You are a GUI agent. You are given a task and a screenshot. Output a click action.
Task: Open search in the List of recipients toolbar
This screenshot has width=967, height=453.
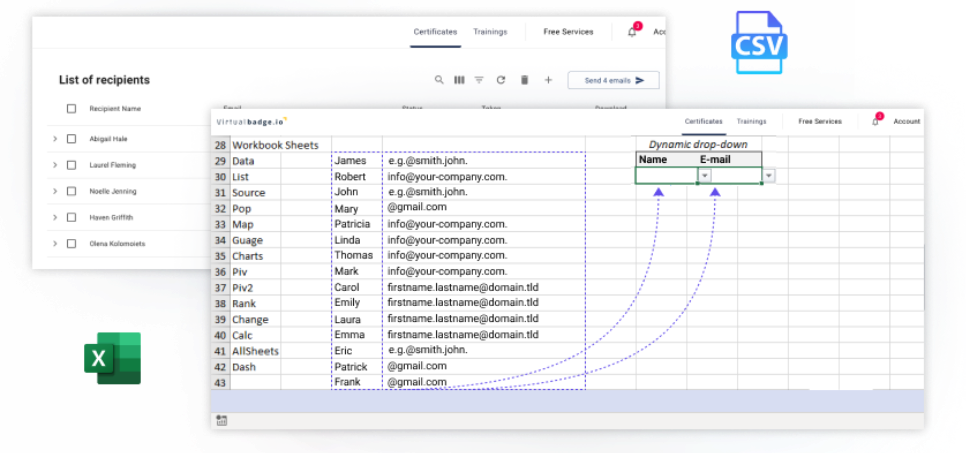pos(439,80)
